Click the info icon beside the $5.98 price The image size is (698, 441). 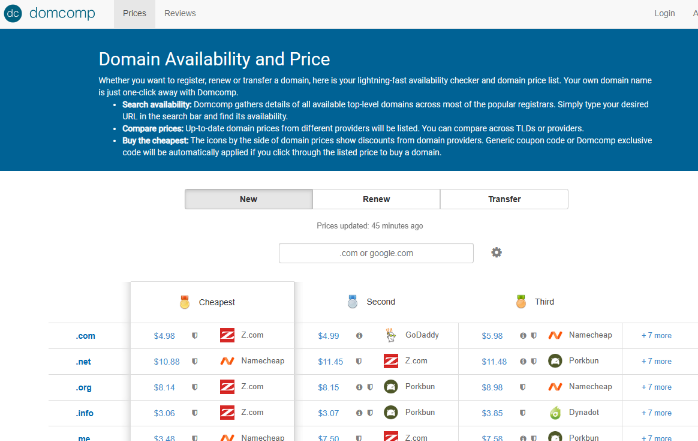click(x=523, y=336)
